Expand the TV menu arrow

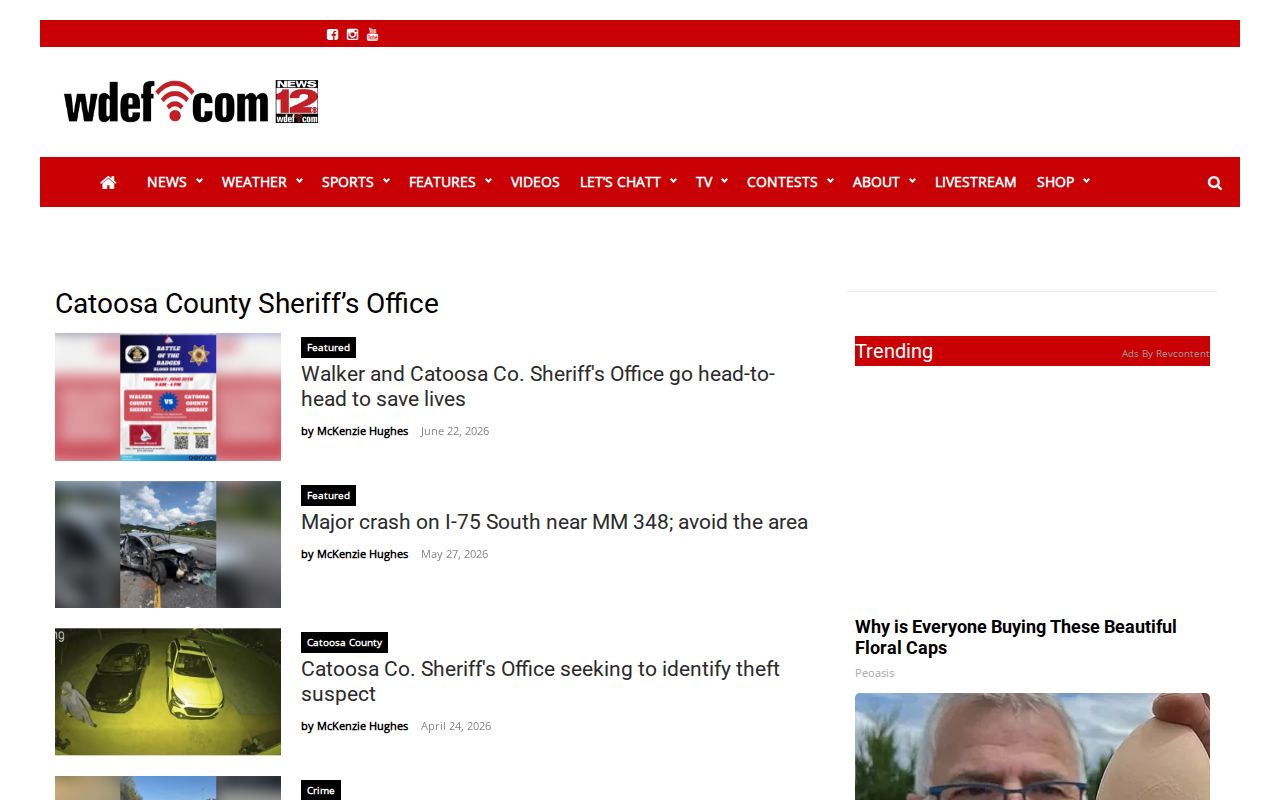(x=724, y=181)
